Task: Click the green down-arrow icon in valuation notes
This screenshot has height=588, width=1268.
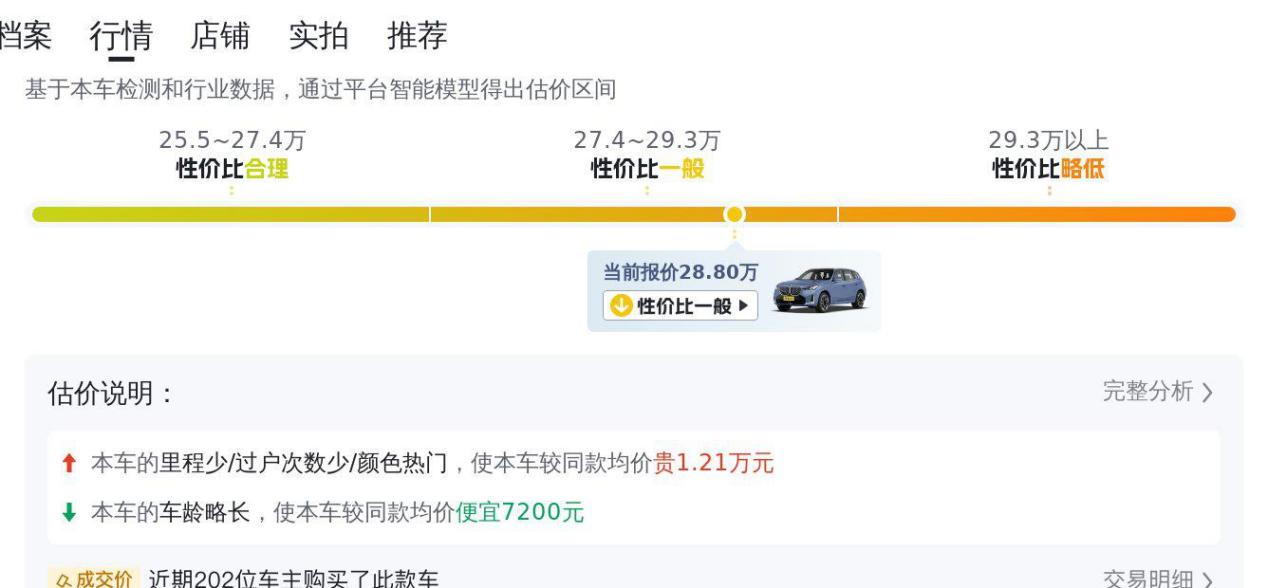Action: (69, 512)
